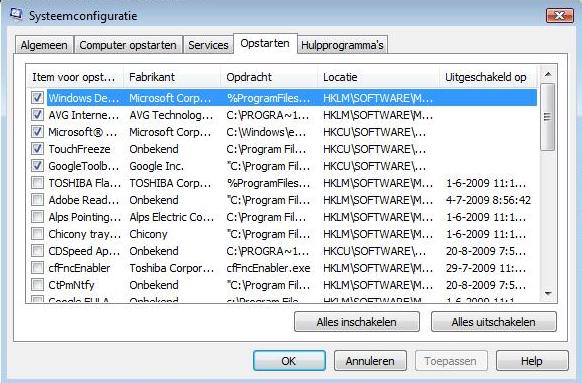582x383 pixels.
Task: Sort by the Uitgeschakeld op column header
Action: [x=488, y=77]
